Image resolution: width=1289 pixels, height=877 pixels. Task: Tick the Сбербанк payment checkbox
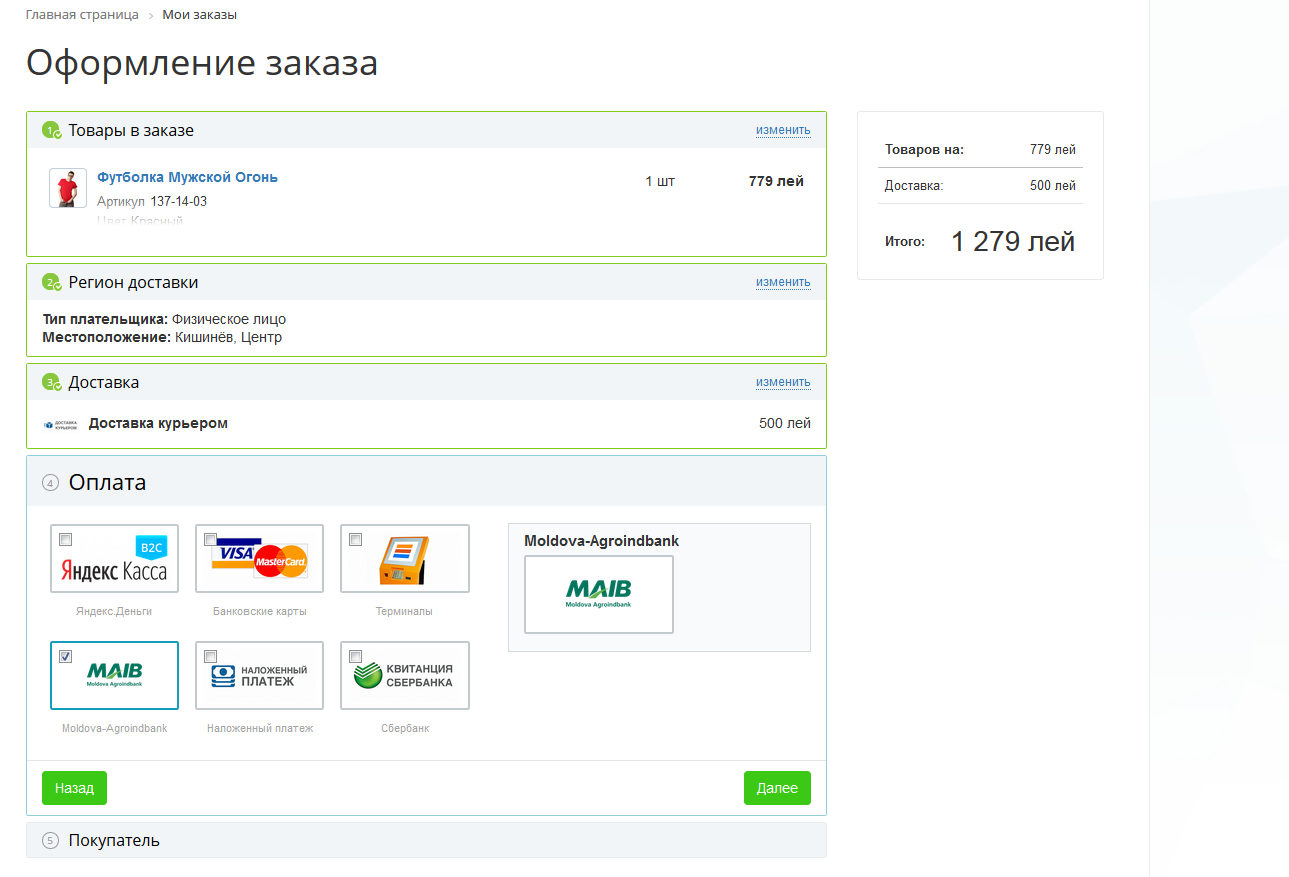pos(356,657)
